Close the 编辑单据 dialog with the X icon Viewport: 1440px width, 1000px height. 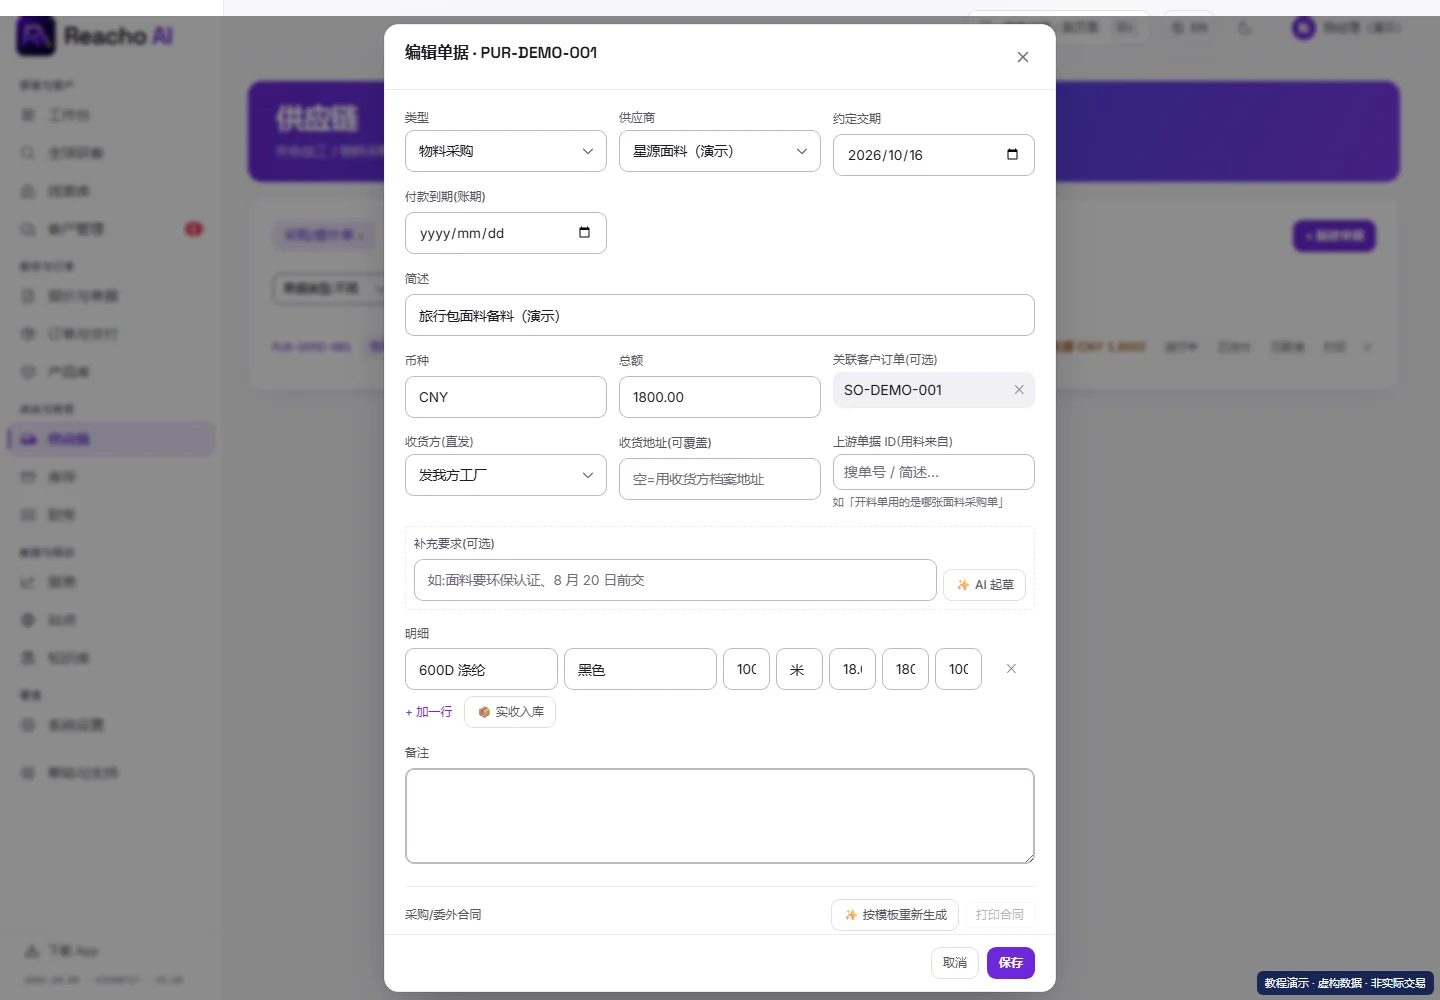point(1022,57)
